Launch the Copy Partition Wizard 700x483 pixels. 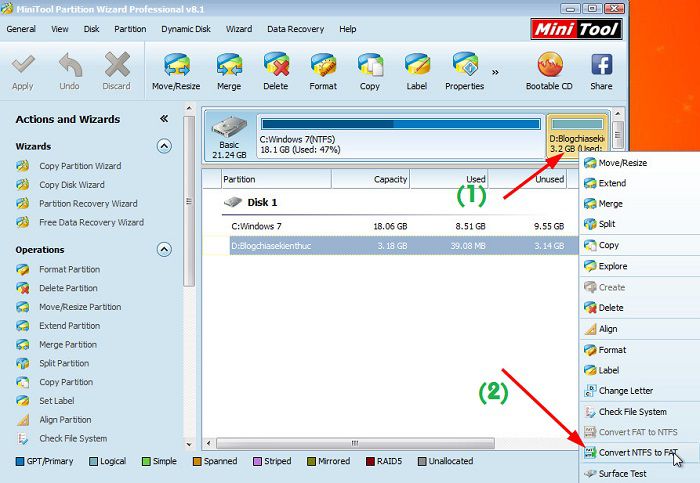80,166
